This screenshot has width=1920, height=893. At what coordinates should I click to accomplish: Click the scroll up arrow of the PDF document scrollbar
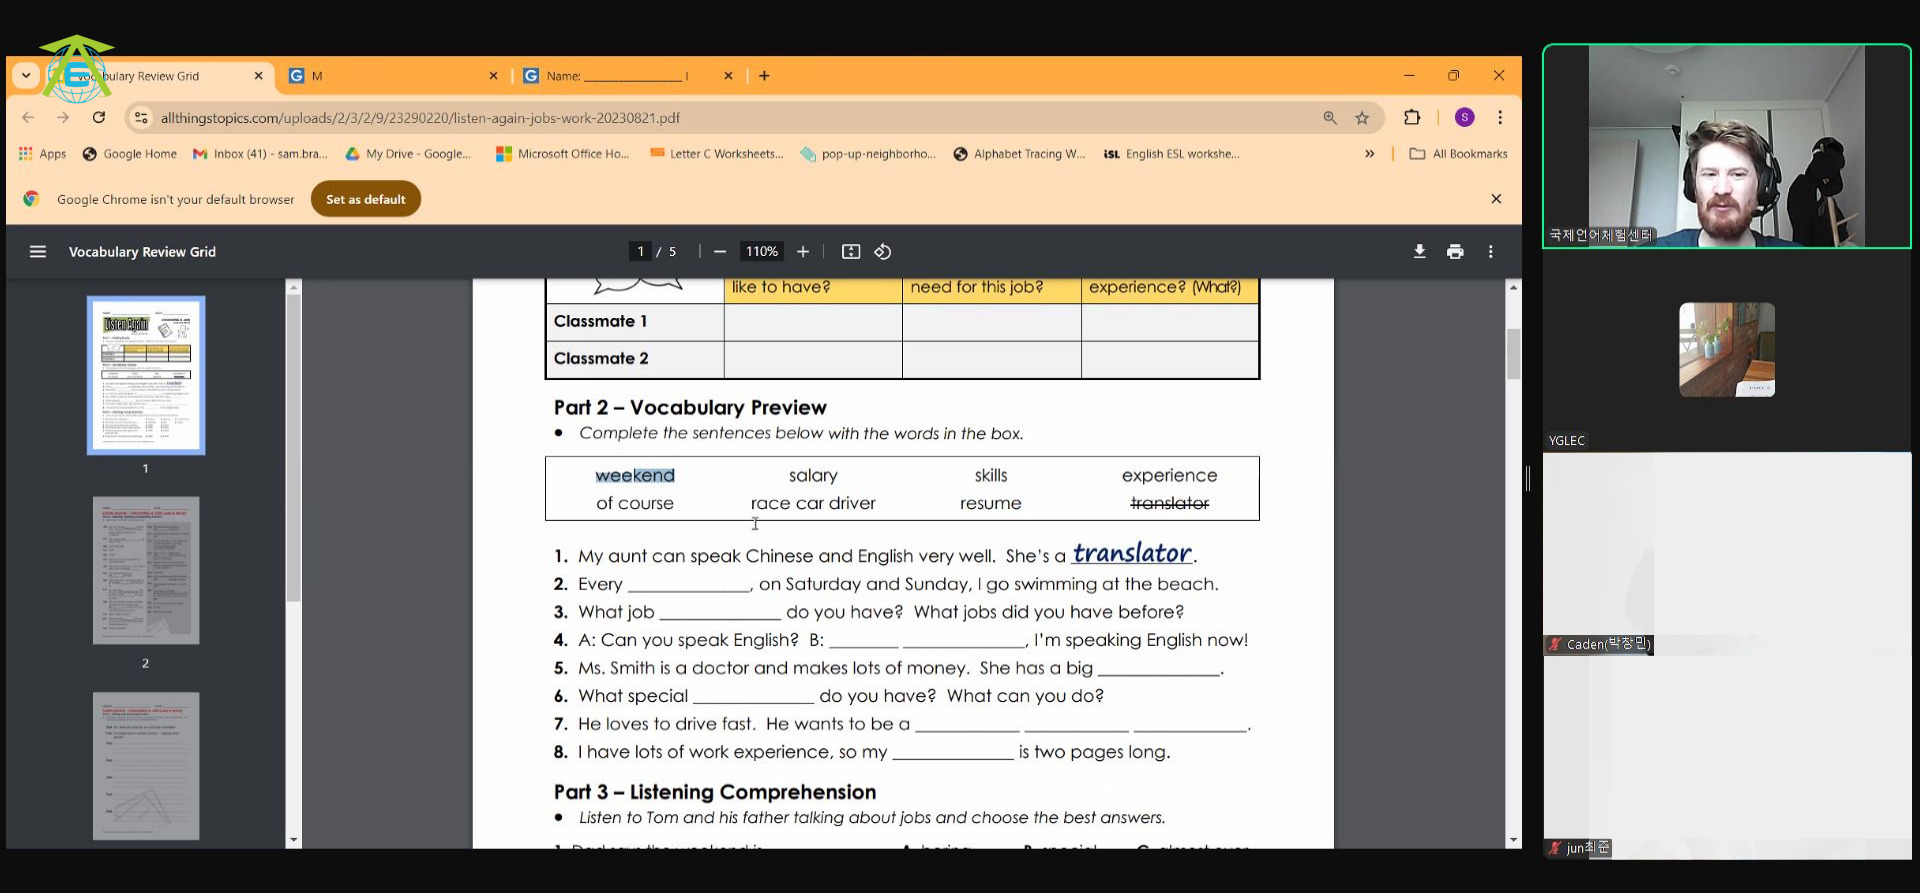[1513, 287]
